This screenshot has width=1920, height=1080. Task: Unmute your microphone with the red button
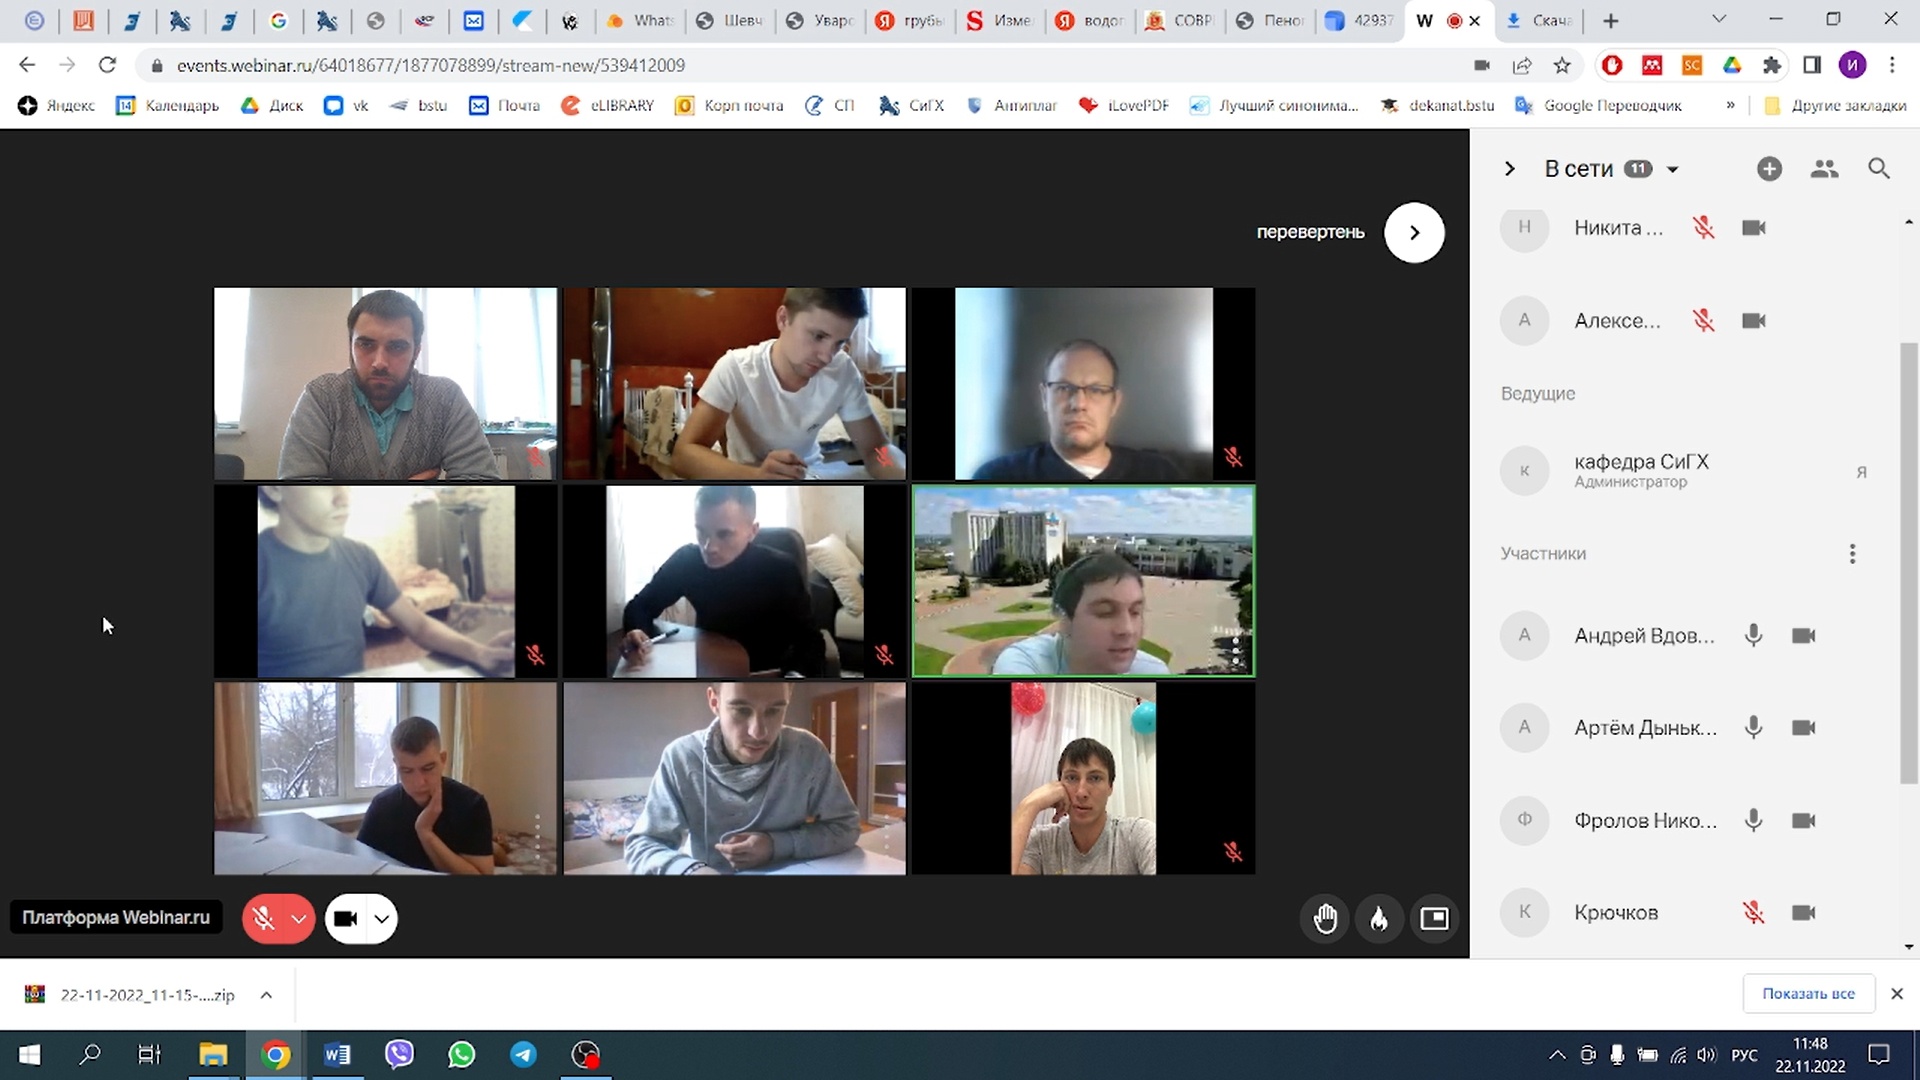tap(264, 918)
